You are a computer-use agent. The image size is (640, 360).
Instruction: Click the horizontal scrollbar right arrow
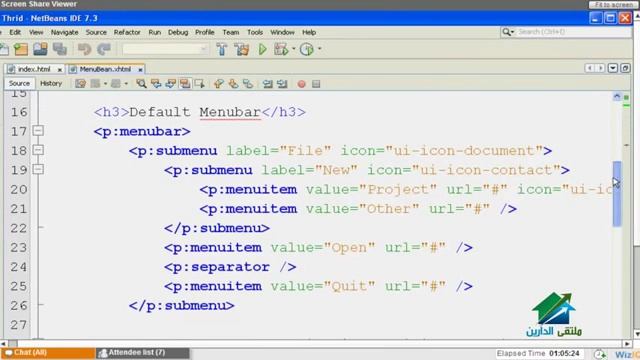click(627, 344)
